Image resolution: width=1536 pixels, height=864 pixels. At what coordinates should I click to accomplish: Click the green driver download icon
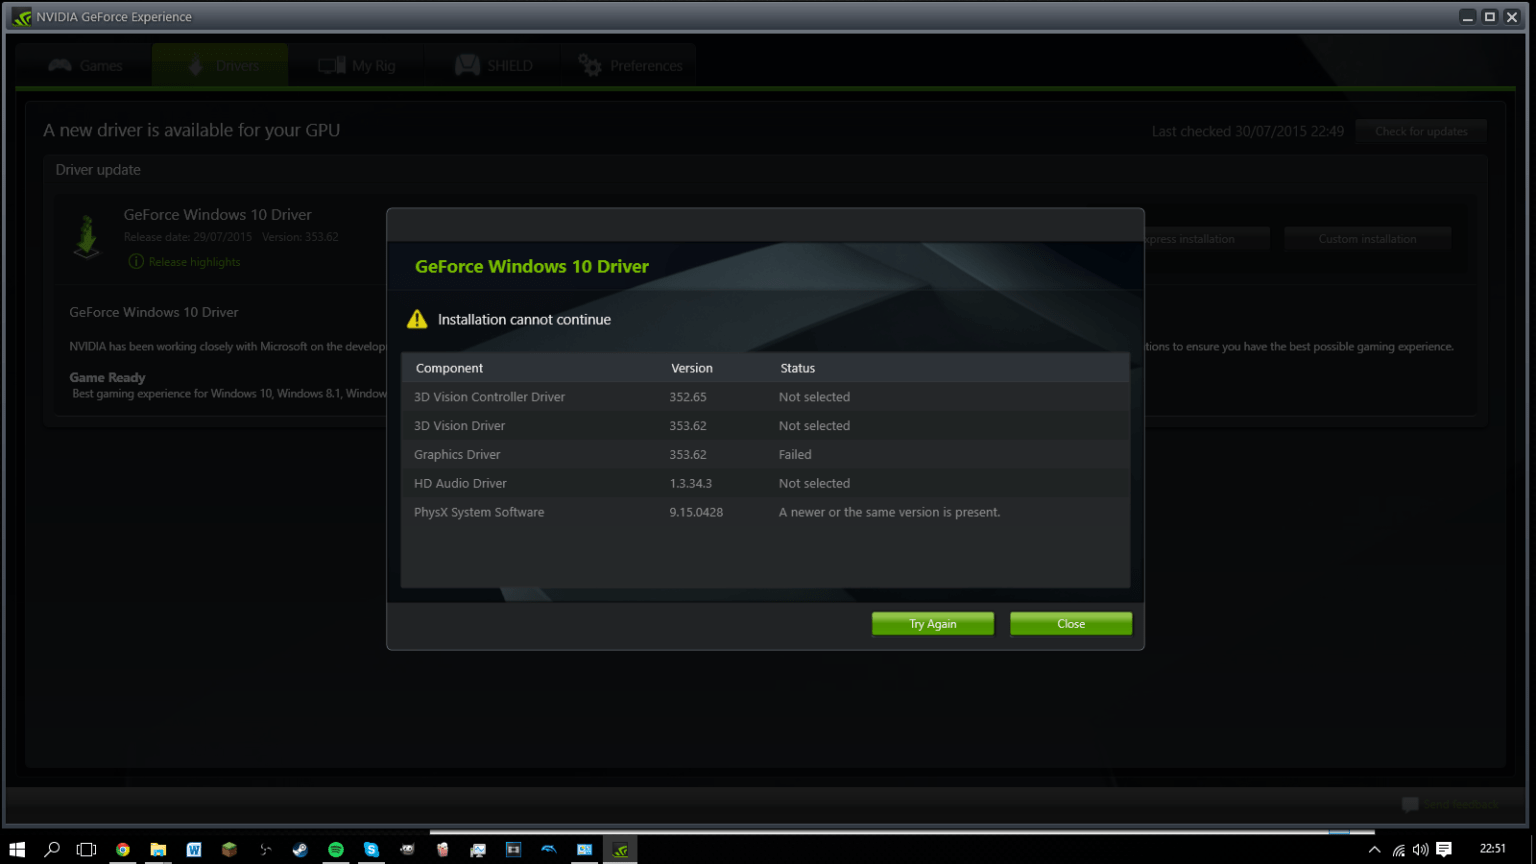pyautogui.click(x=87, y=237)
